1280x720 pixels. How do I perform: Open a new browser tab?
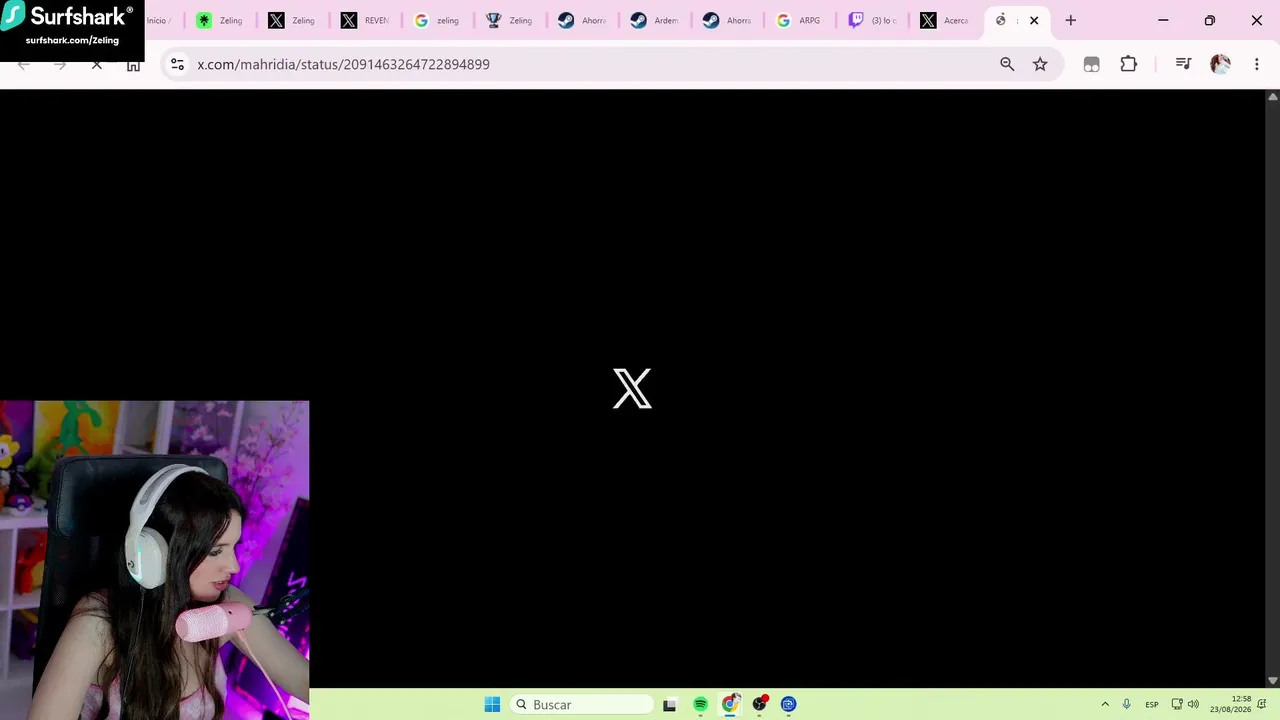tap(1070, 20)
